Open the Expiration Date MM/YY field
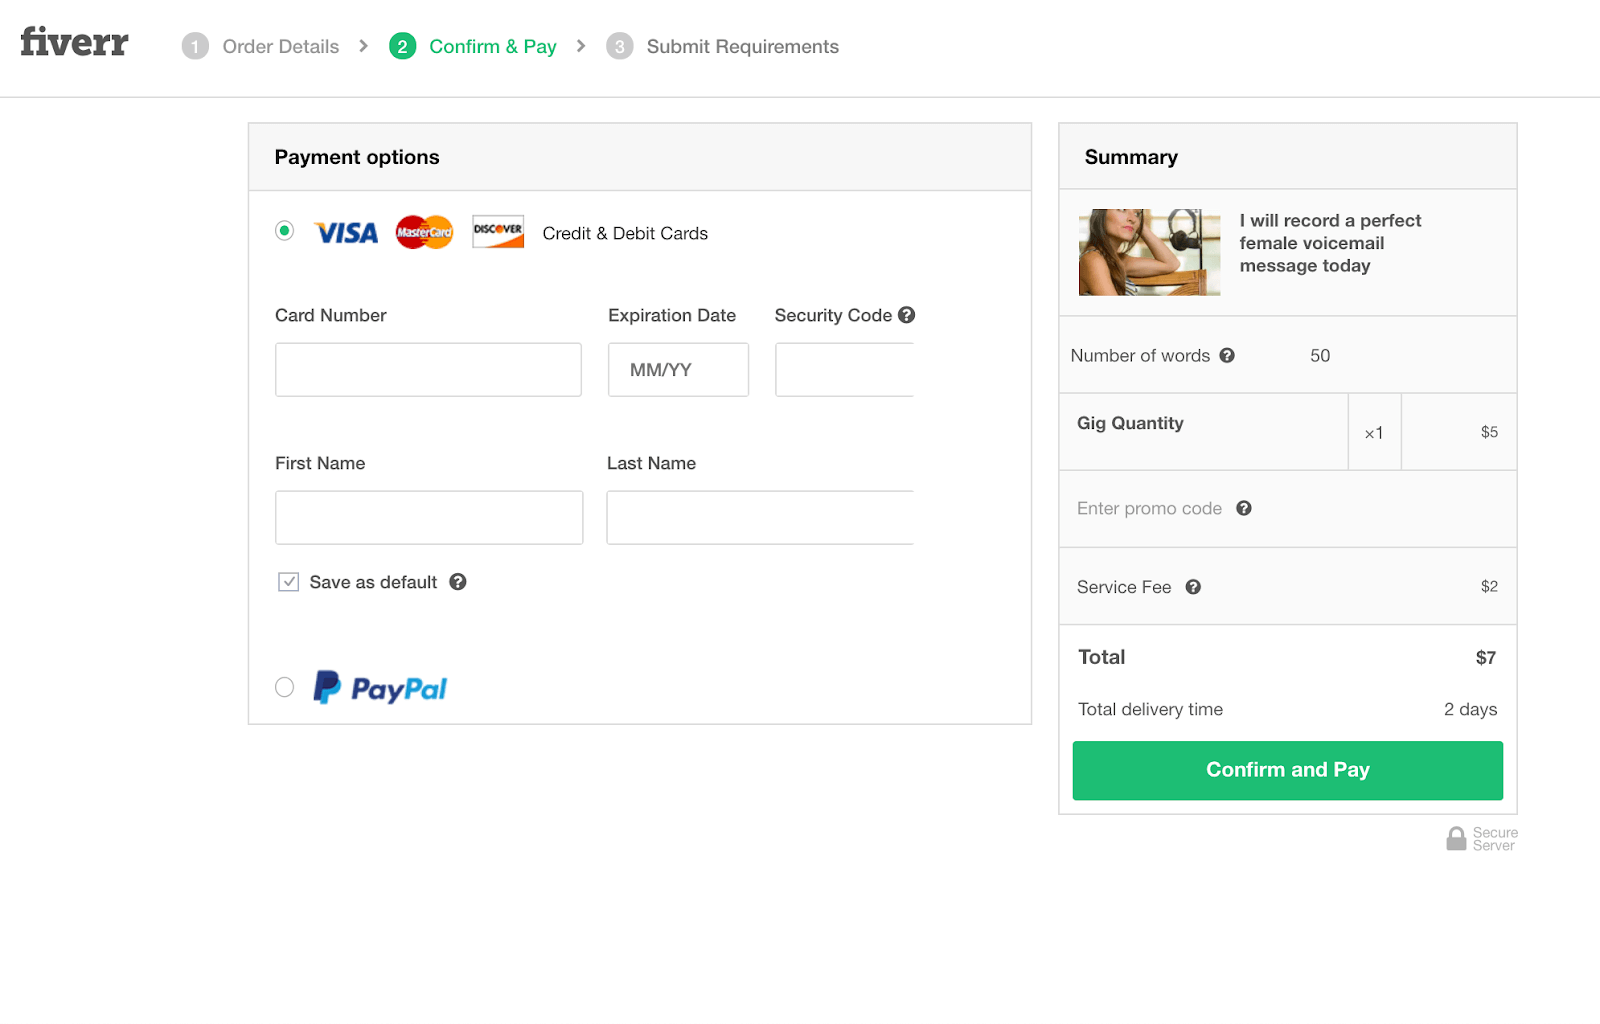The width and height of the screenshot is (1600, 1024). (x=678, y=369)
